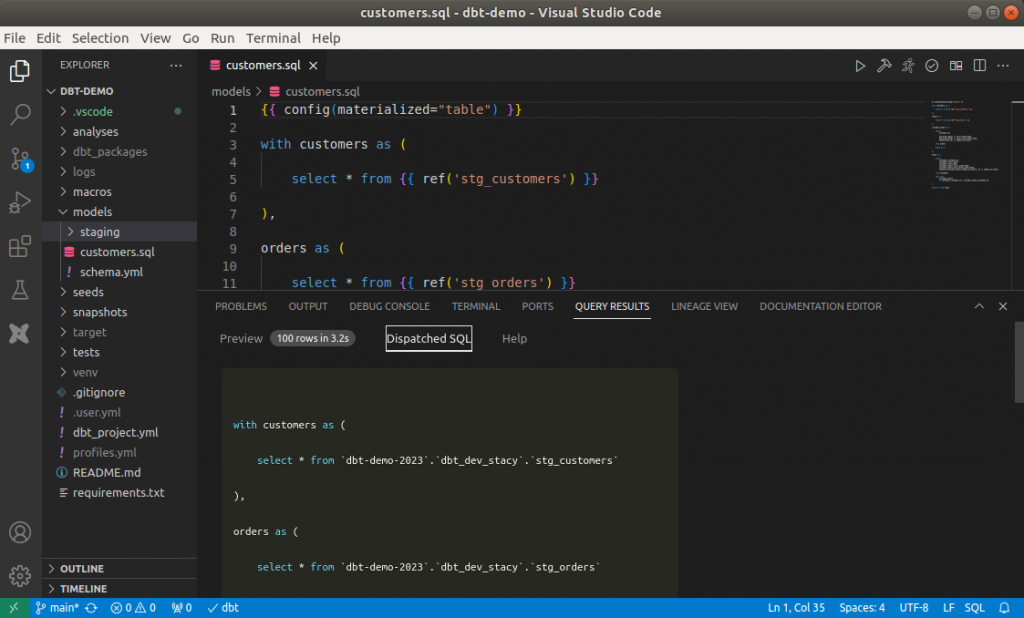The height and width of the screenshot is (618, 1024).
Task: Click the ports forwarded indicator in status bar
Action: point(182,608)
